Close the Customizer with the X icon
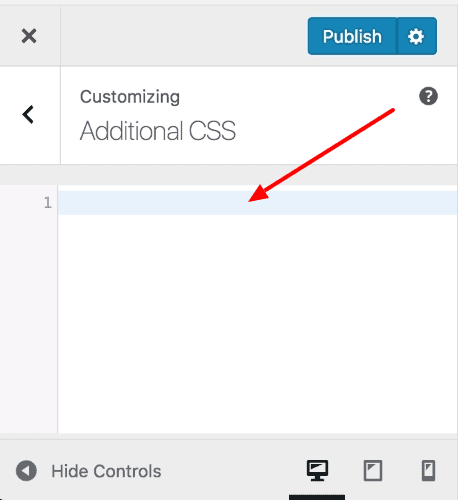The width and height of the screenshot is (458, 500). [29, 36]
